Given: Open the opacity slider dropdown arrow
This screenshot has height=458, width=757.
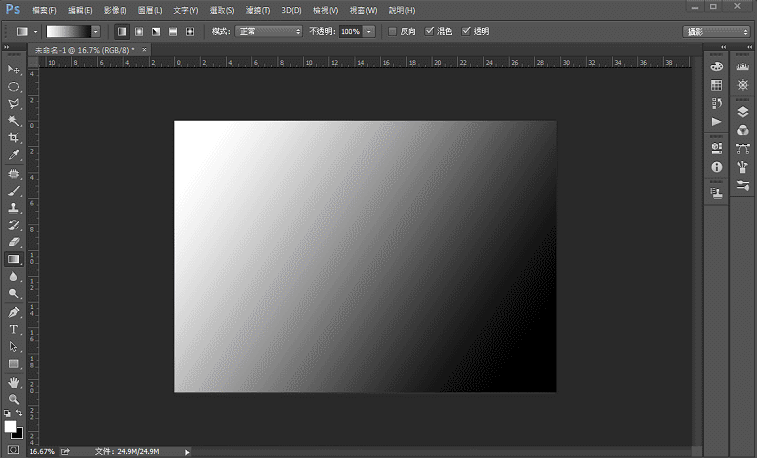Looking at the screenshot, I should click(369, 31).
